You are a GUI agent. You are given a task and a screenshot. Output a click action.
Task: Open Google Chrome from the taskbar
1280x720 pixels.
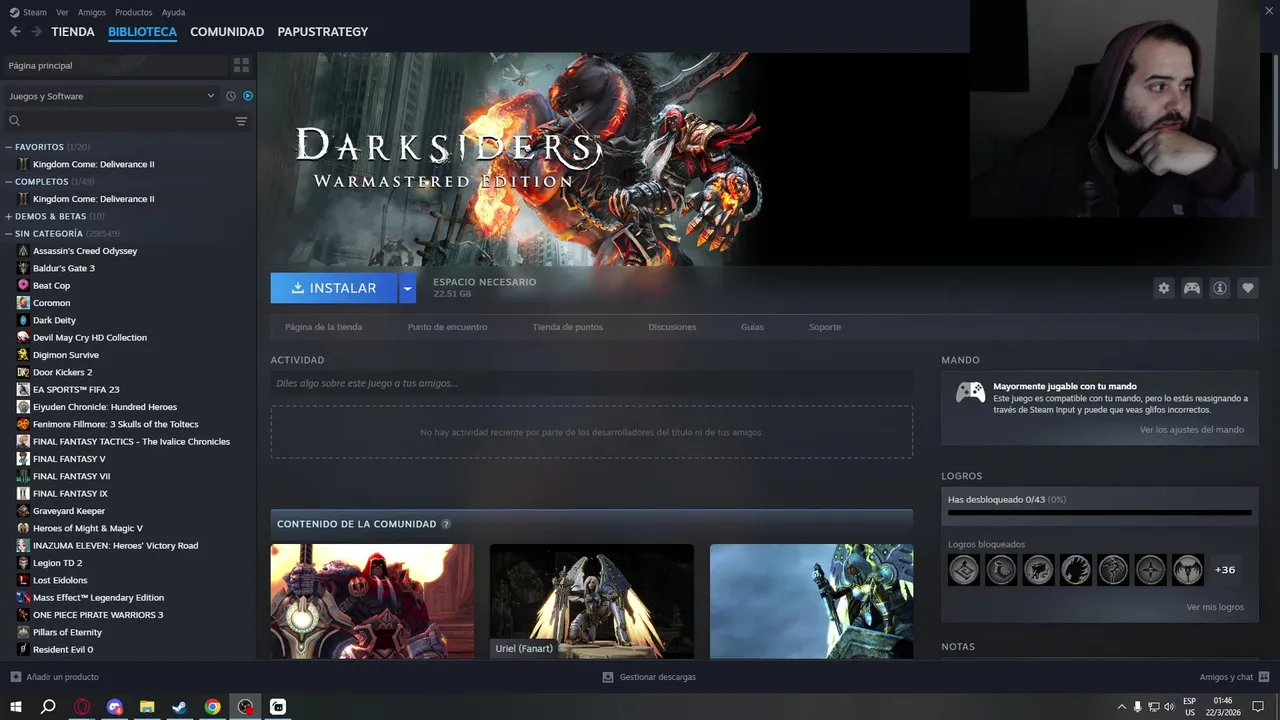coord(212,707)
